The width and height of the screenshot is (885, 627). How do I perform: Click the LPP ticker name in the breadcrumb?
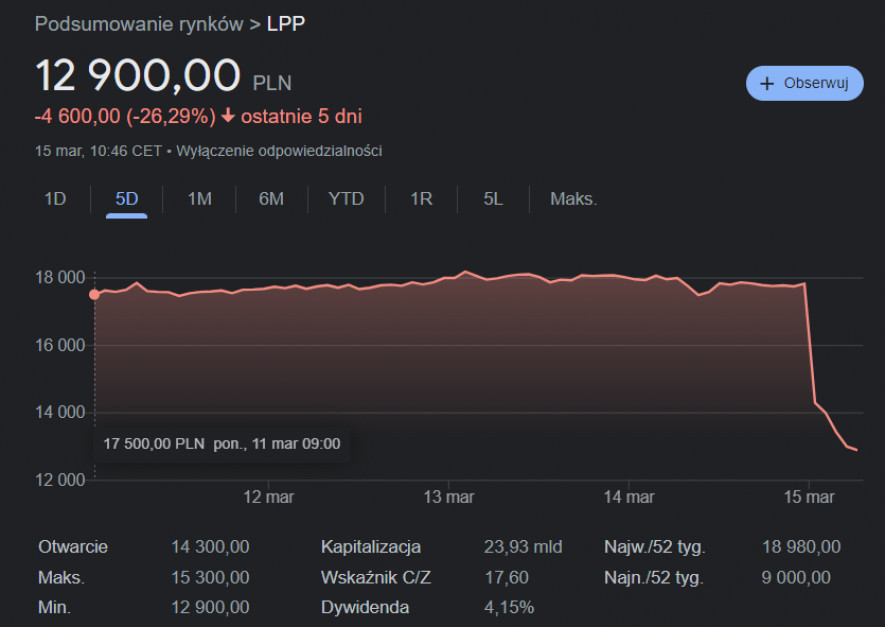click(x=286, y=24)
